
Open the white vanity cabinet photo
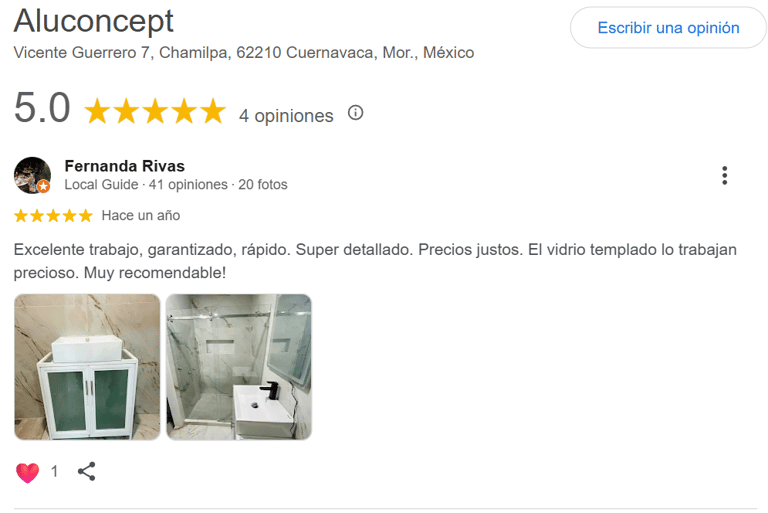coord(87,367)
